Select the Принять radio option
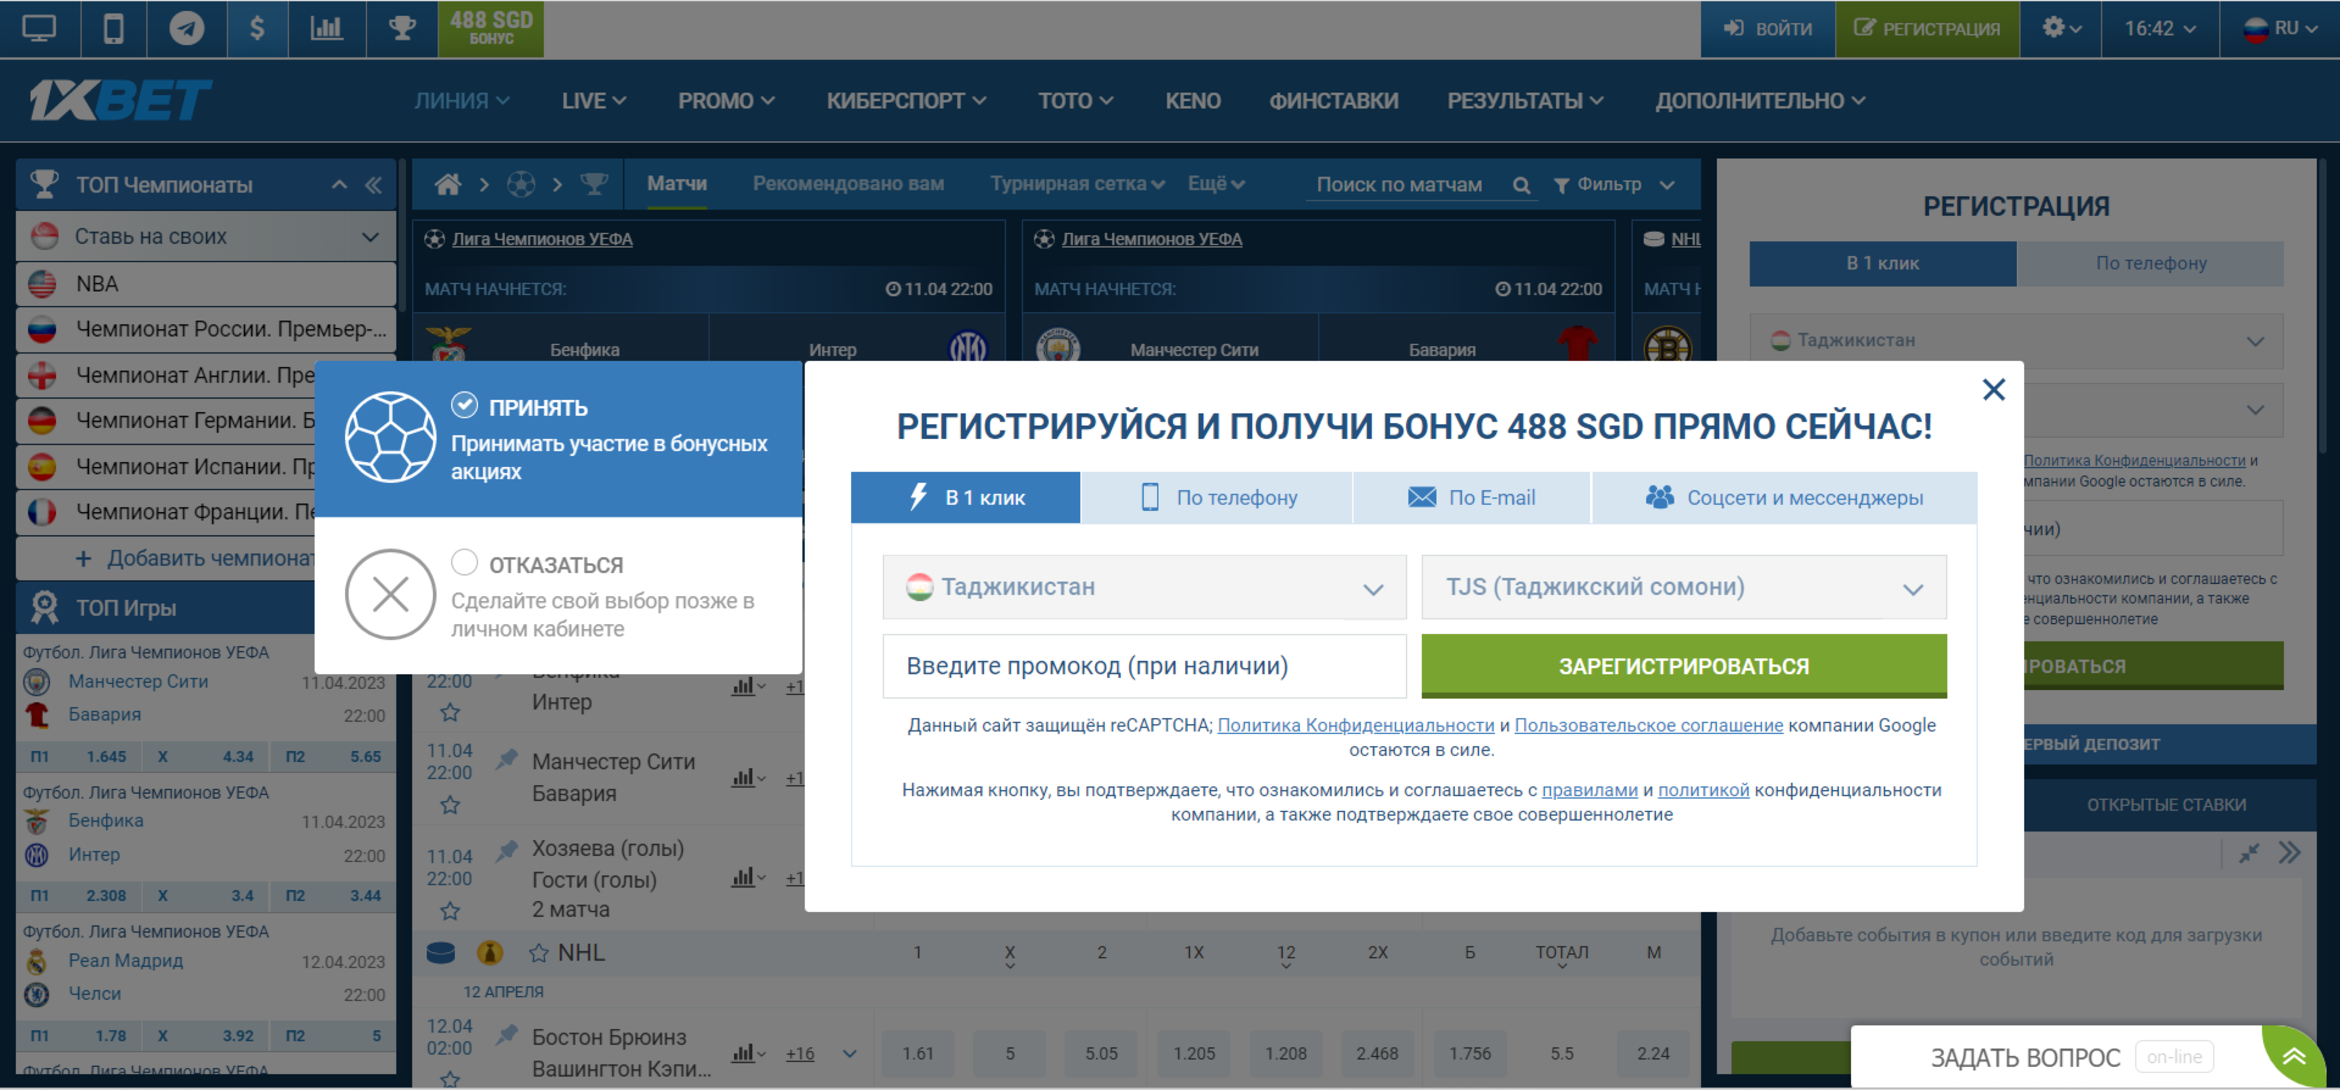Screen dimensions: 2340x1090 (464, 405)
